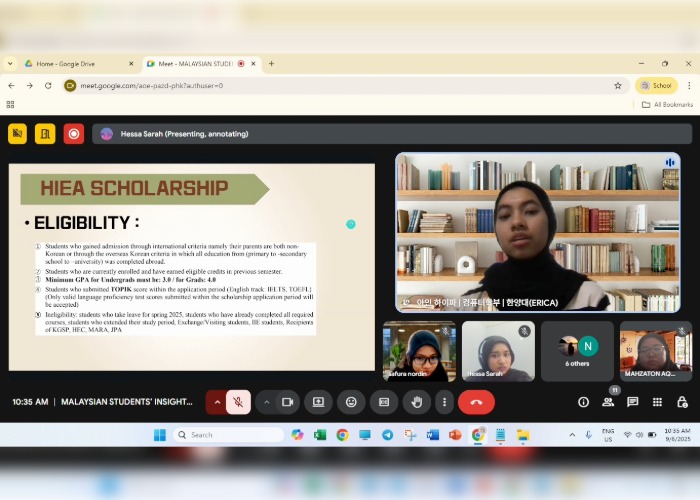Show the participants people panel

608,402
